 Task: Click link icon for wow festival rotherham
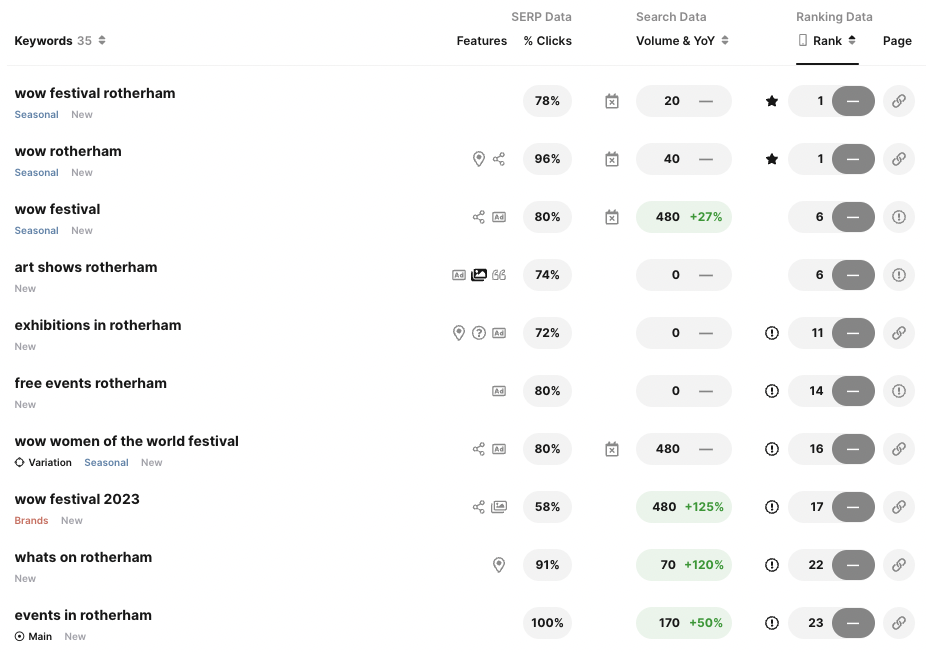pyautogui.click(x=898, y=101)
